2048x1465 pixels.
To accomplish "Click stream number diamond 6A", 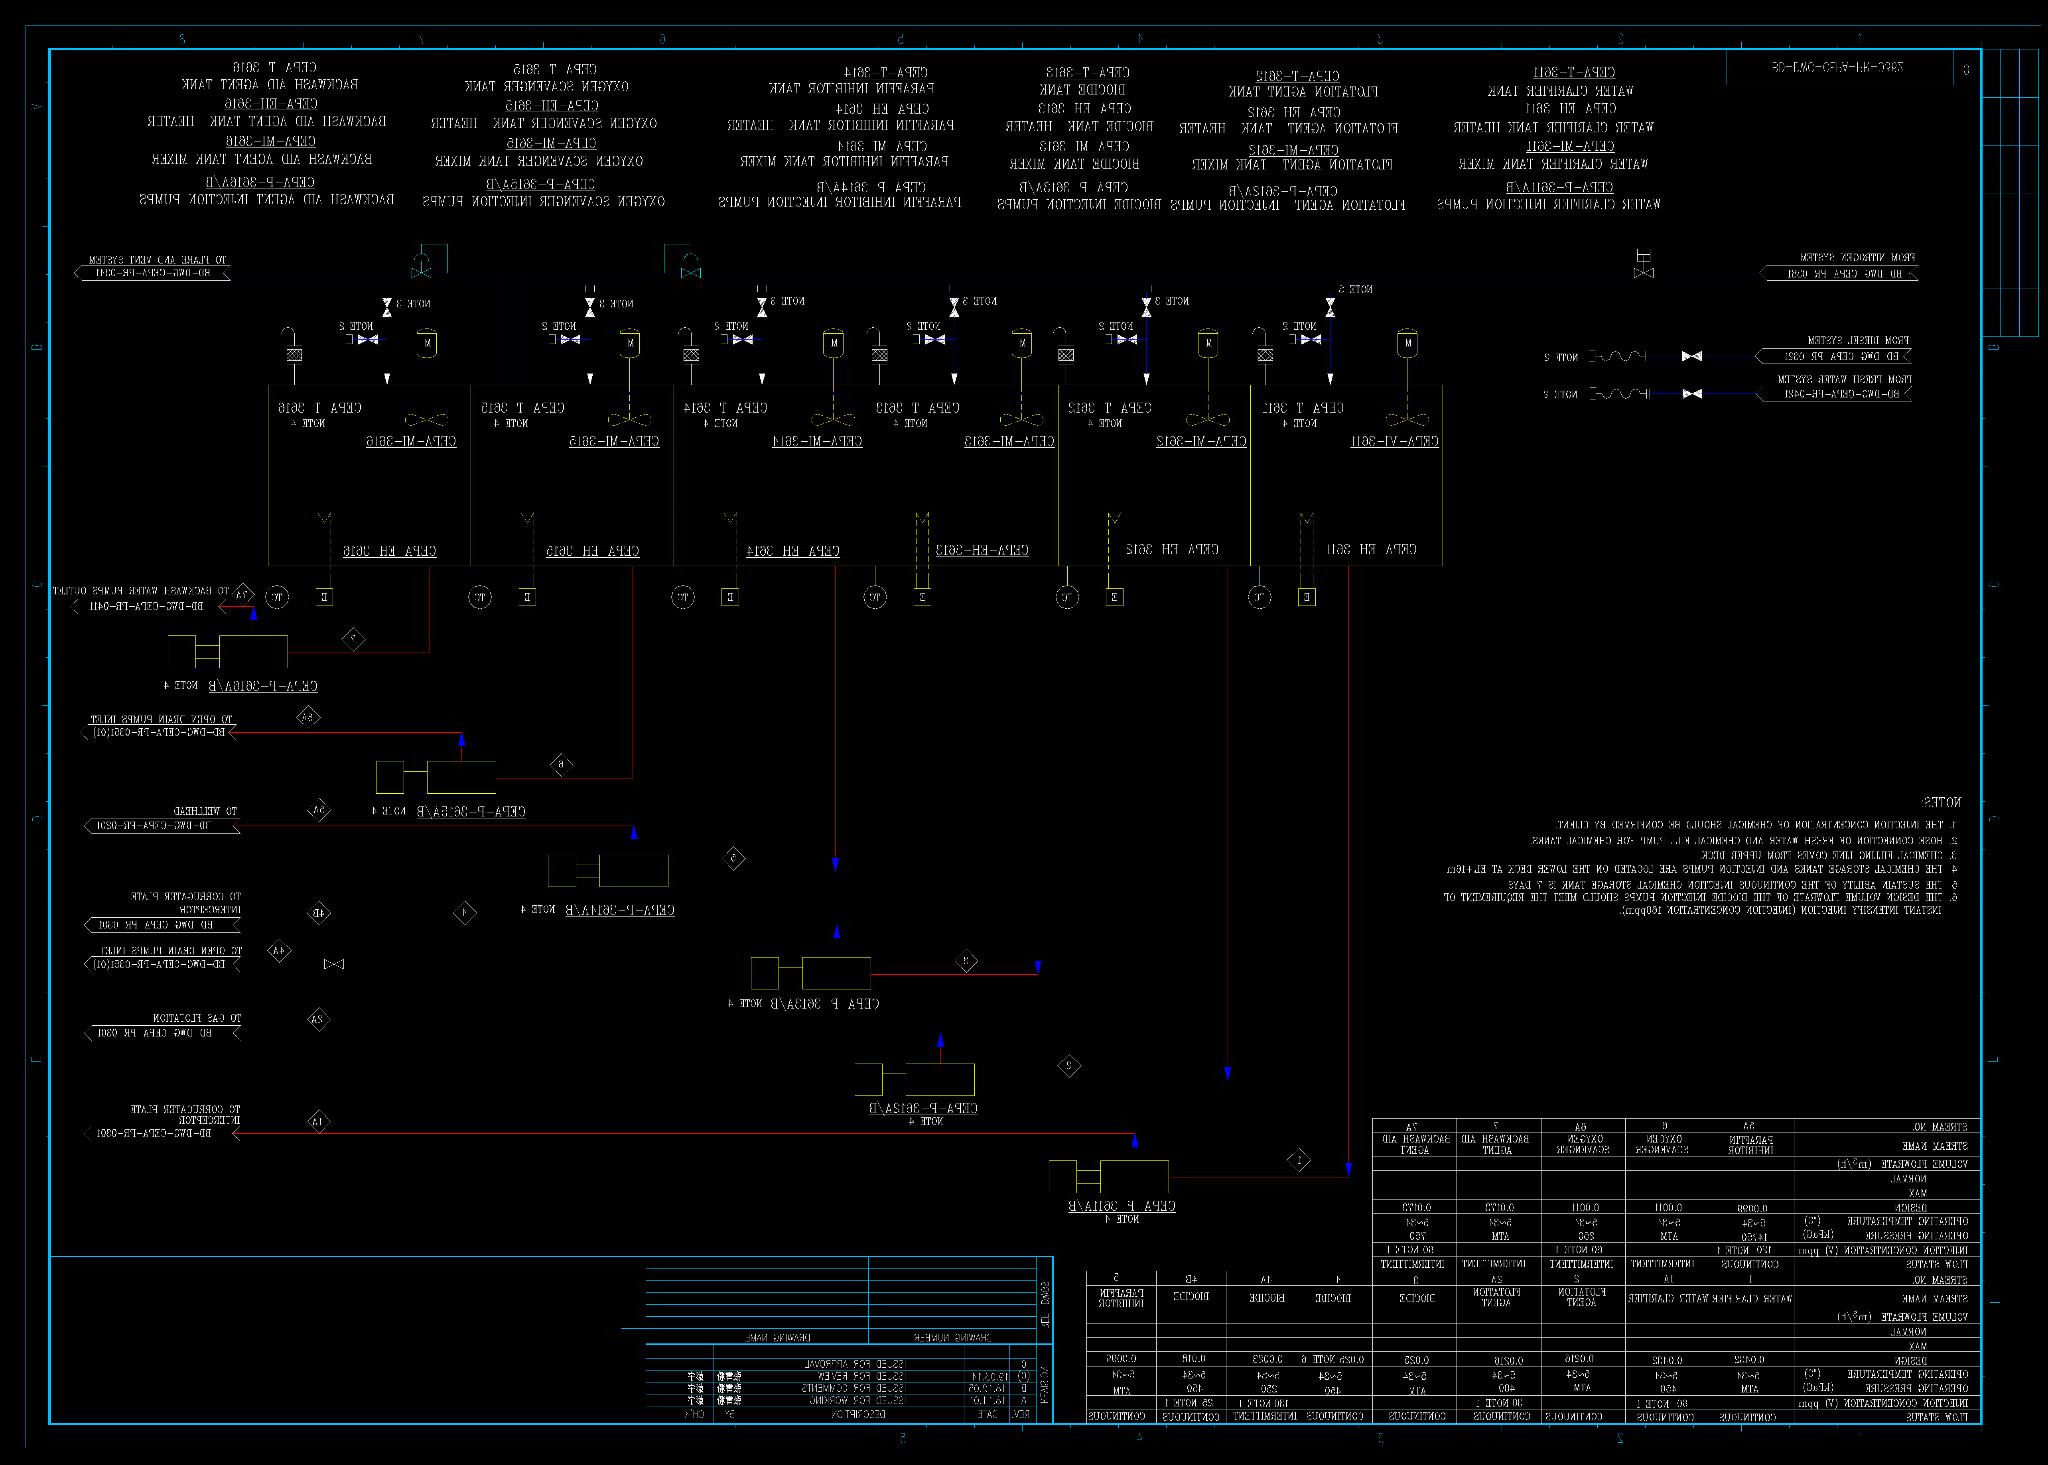I will 307,717.
